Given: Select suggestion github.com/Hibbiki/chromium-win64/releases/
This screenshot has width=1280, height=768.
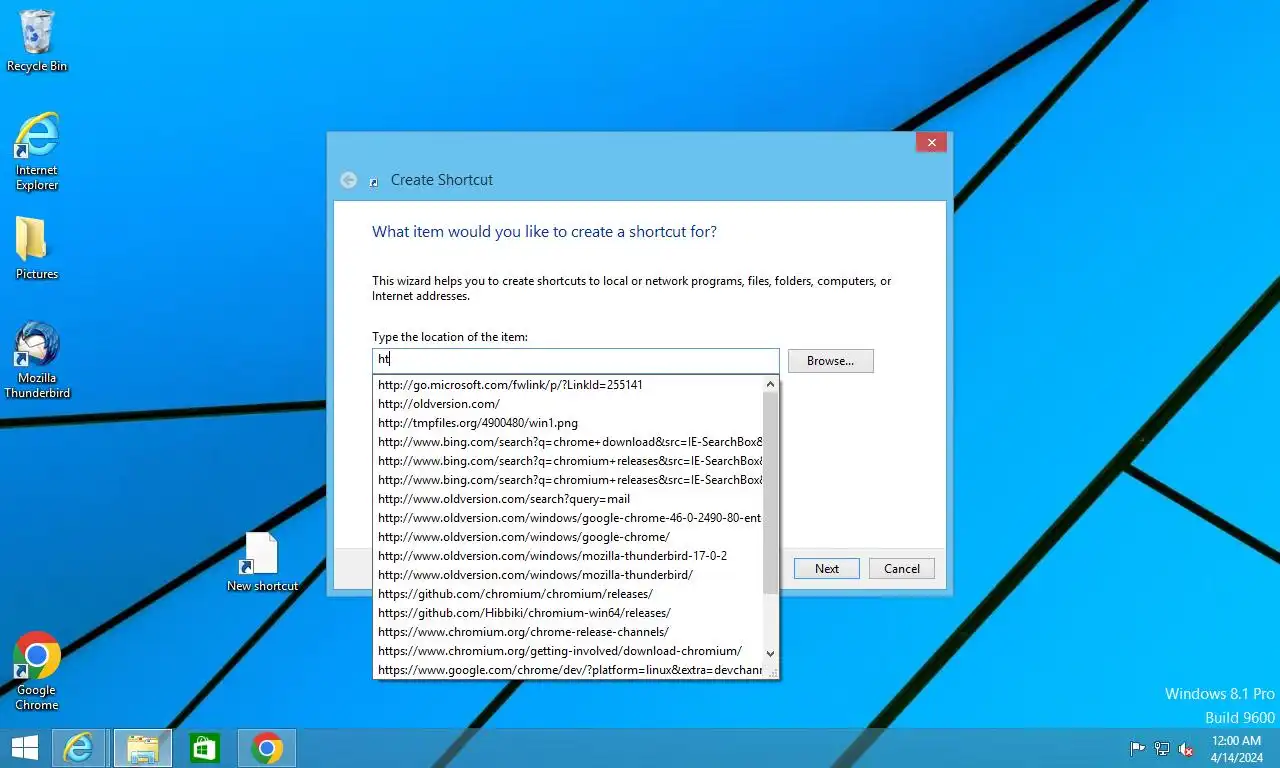Looking at the screenshot, I should tap(568, 613).
